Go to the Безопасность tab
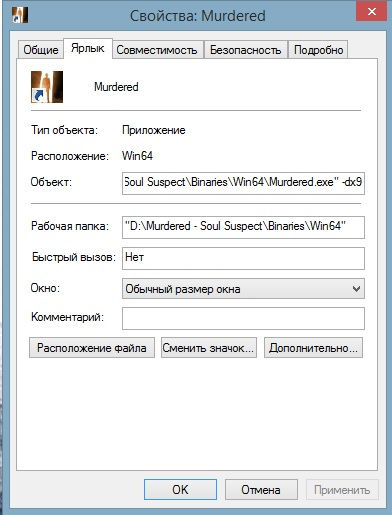 coord(246,50)
